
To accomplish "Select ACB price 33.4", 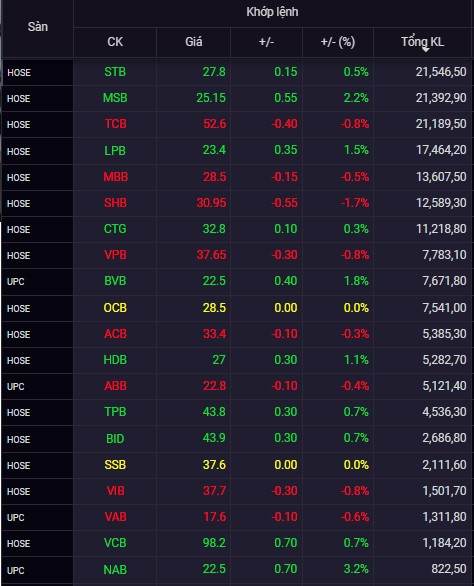I will (215, 334).
